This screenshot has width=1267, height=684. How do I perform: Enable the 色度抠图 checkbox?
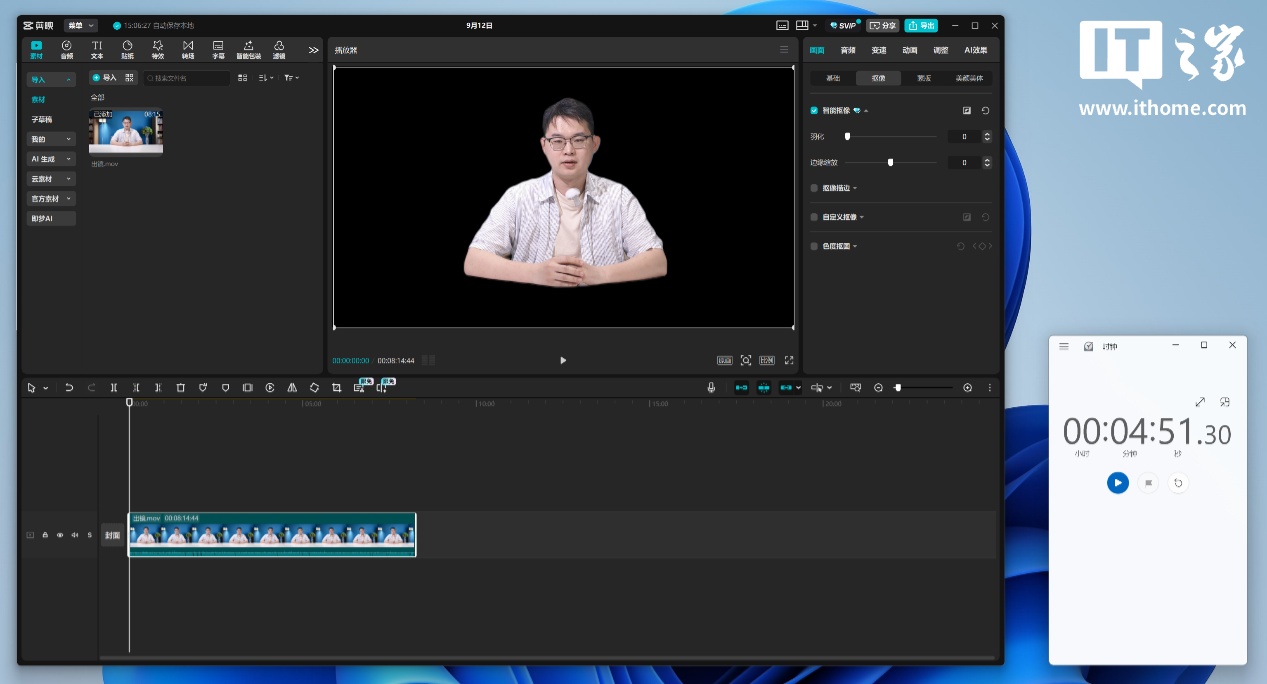814,246
